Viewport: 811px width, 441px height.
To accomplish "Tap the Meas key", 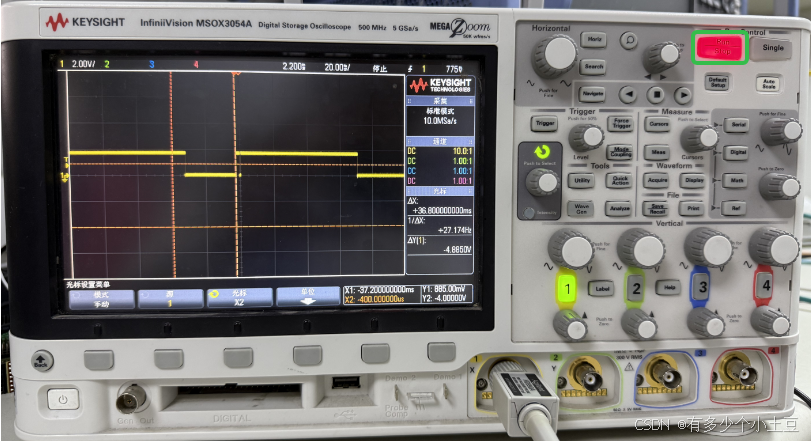I will click(658, 152).
